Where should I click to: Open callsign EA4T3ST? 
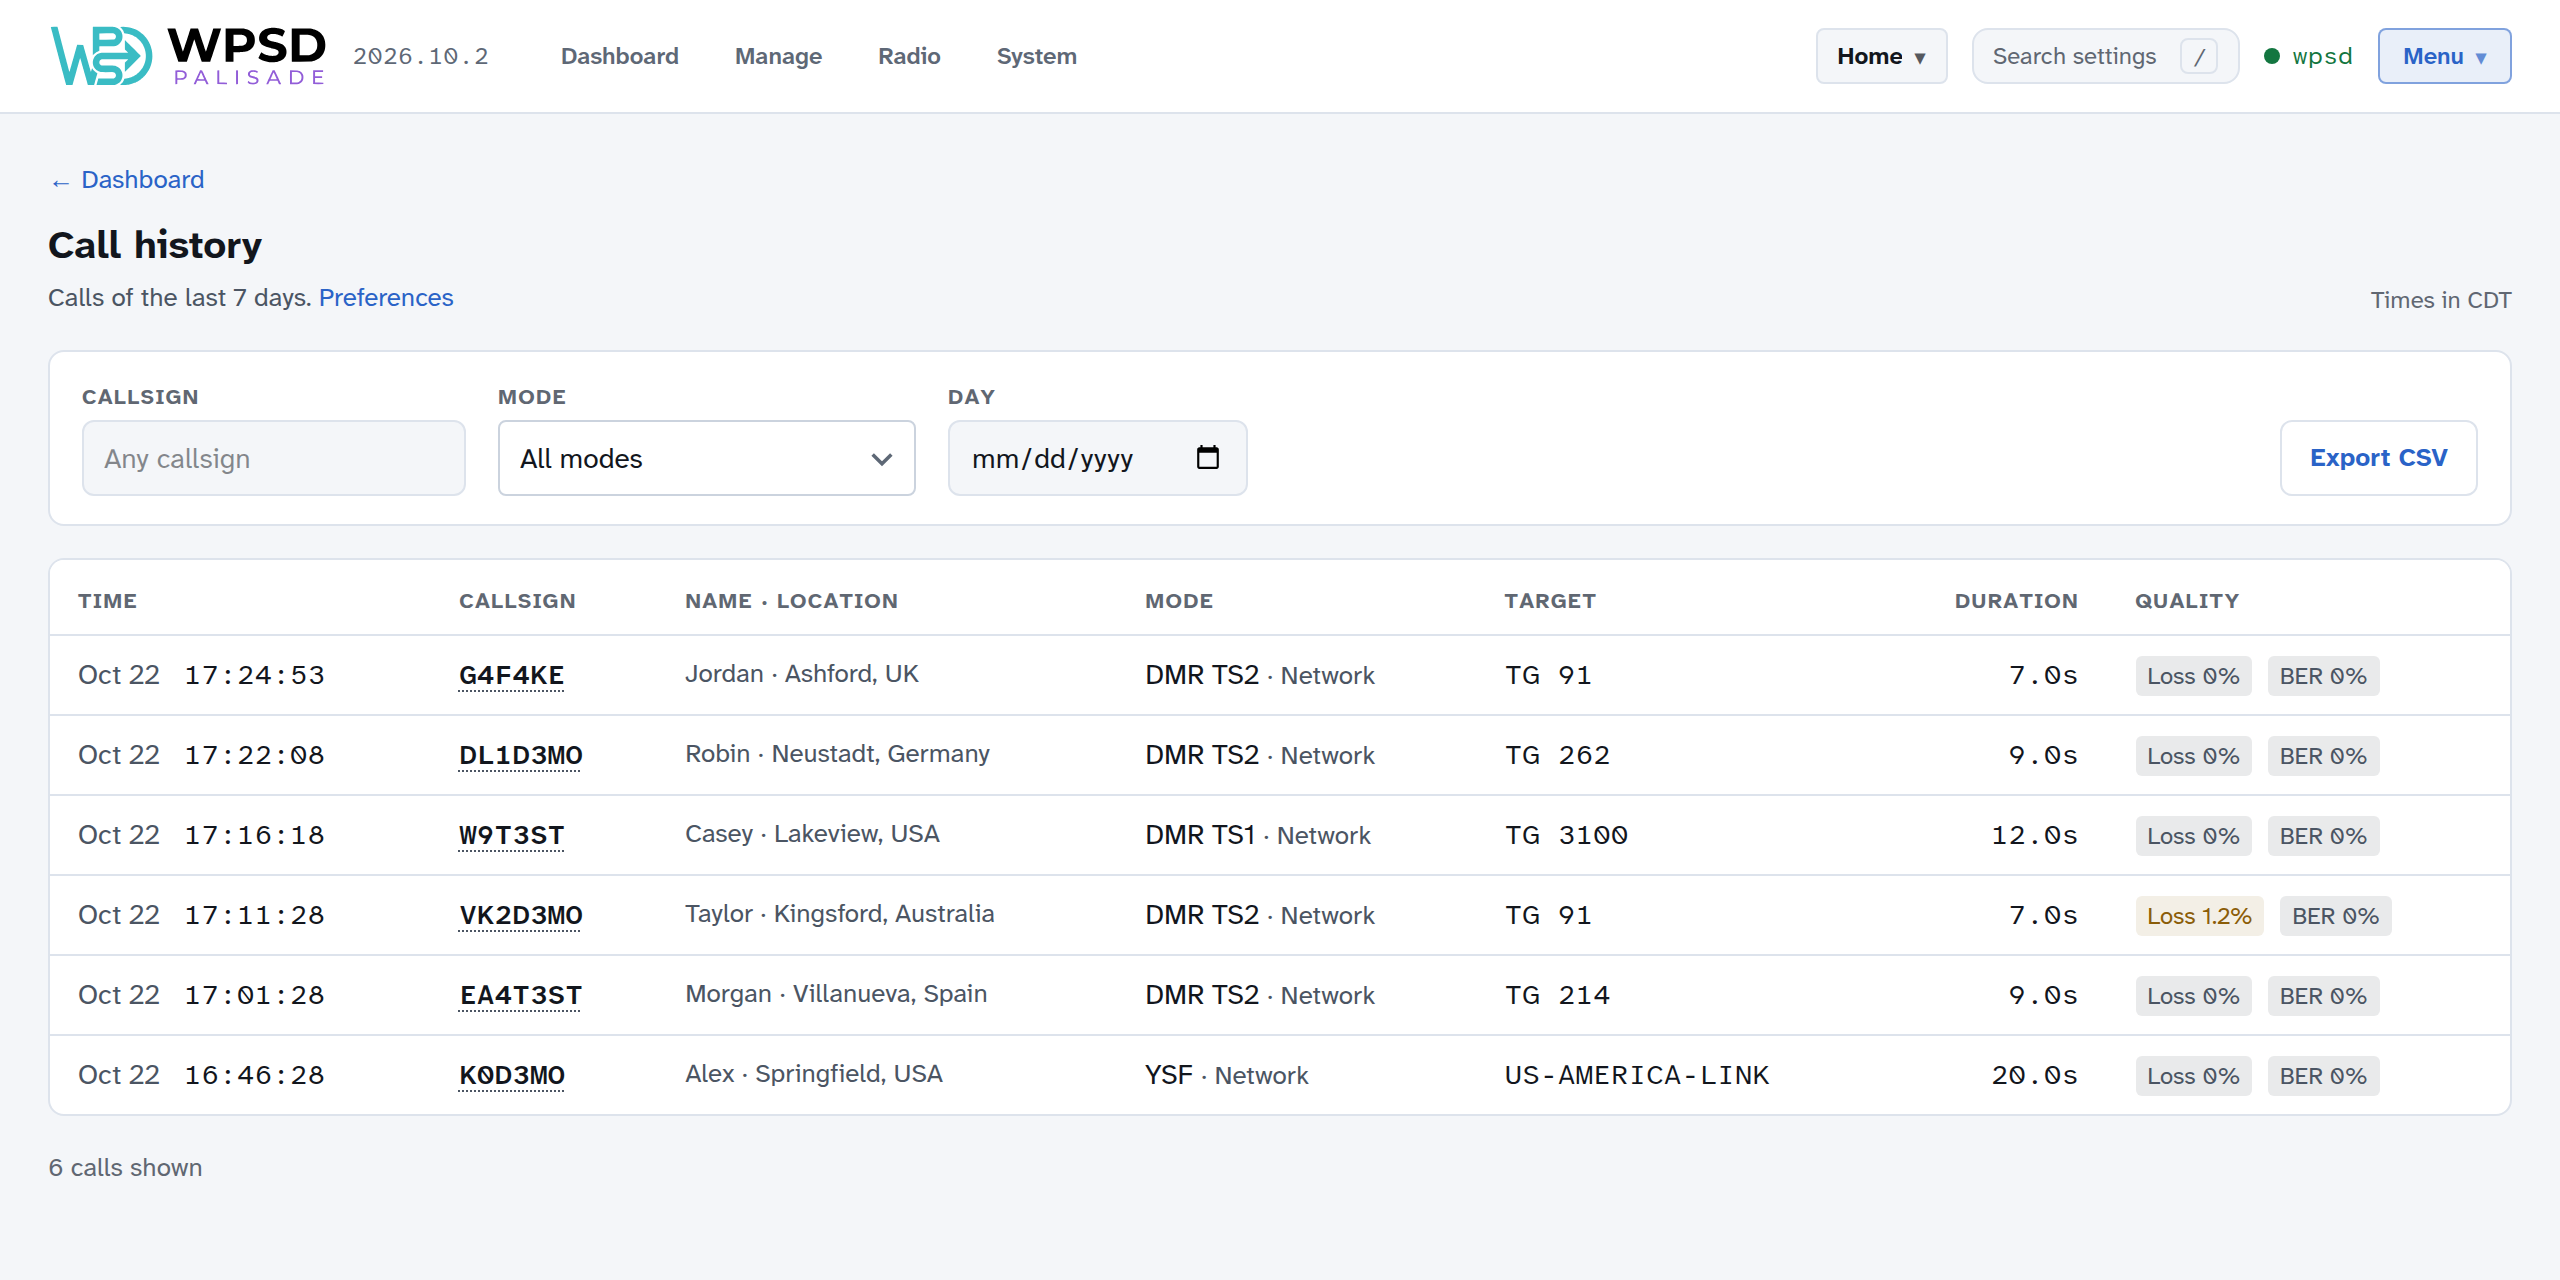pos(520,995)
